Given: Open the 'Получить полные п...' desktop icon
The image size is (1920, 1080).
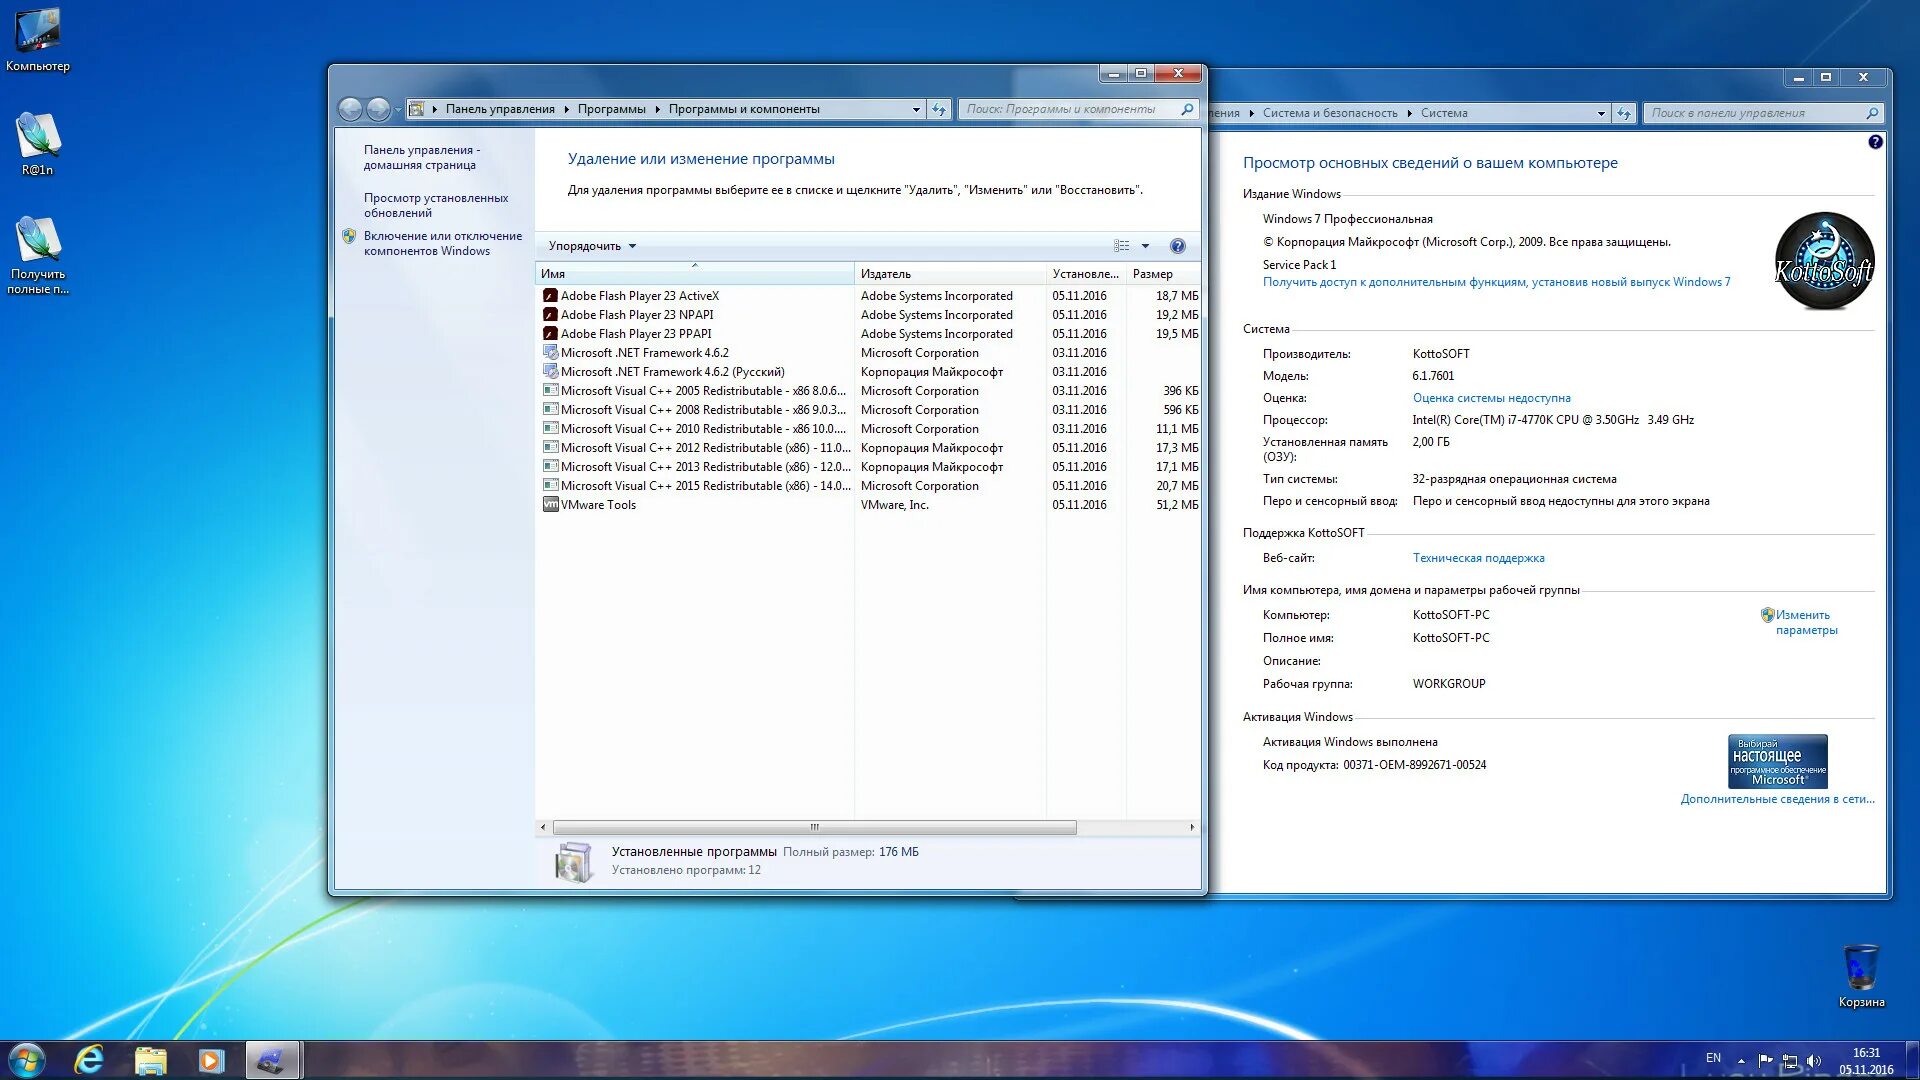Looking at the screenshot, I should pyautogui.click(x=38, y=255).
